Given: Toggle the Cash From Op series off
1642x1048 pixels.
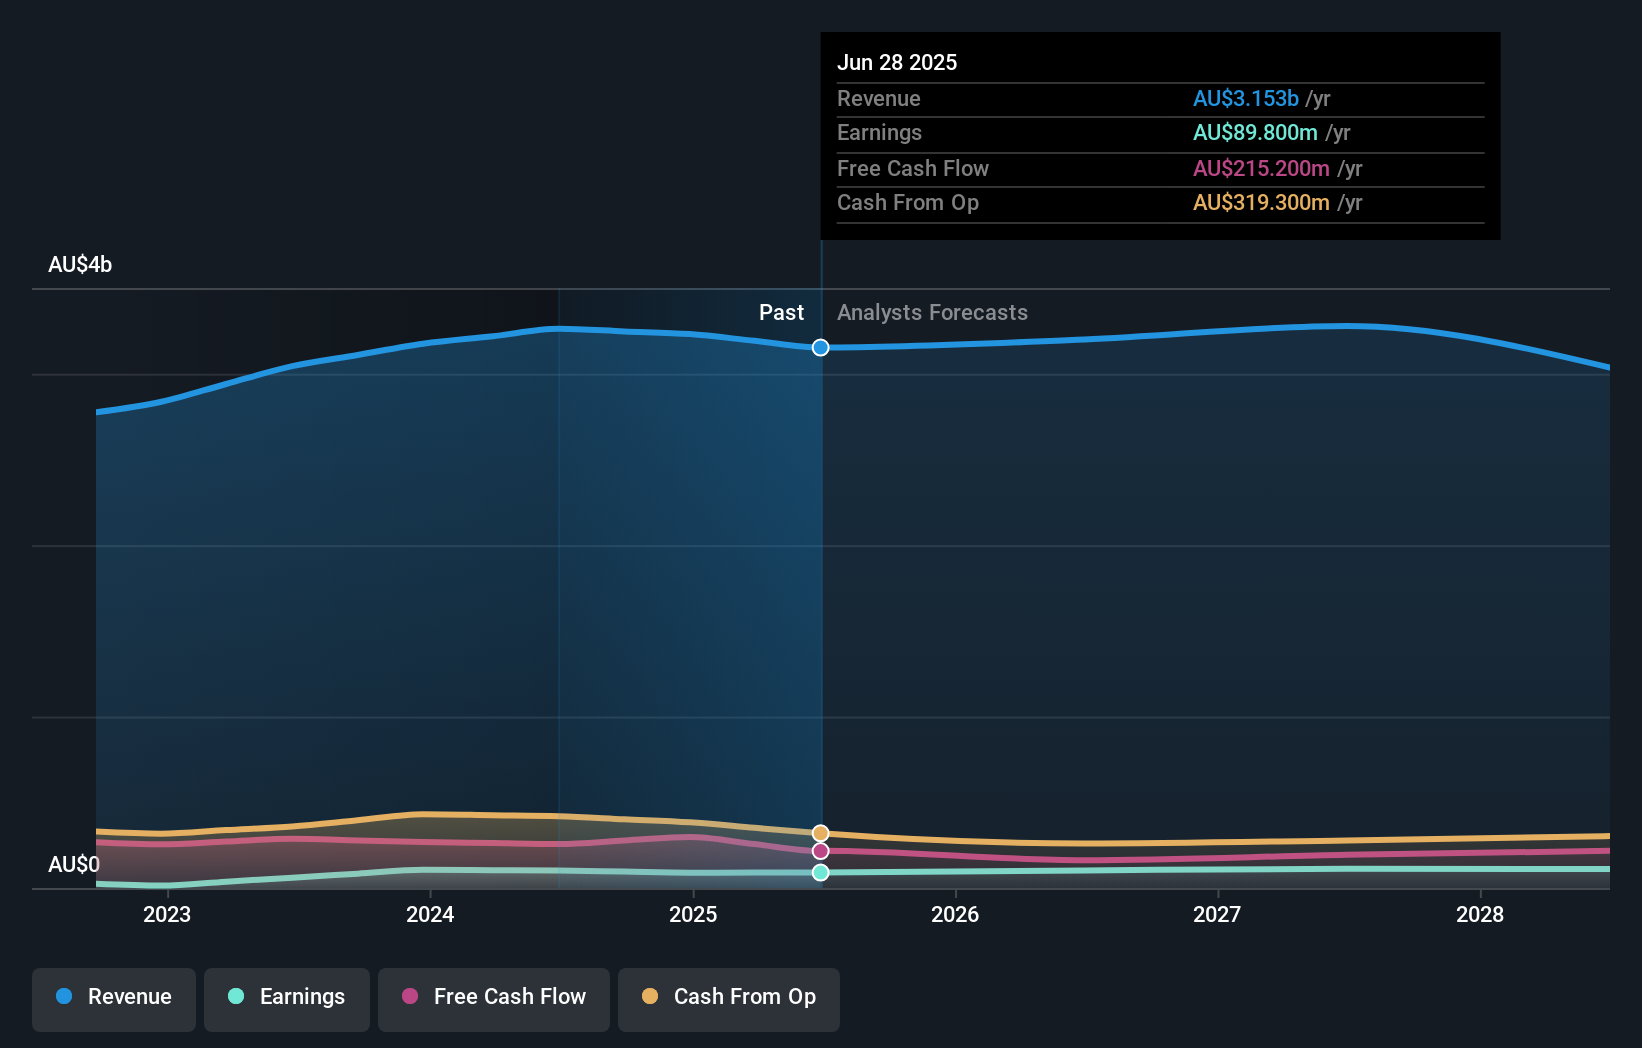Looking at the screenshot, I should coord(728,997).
